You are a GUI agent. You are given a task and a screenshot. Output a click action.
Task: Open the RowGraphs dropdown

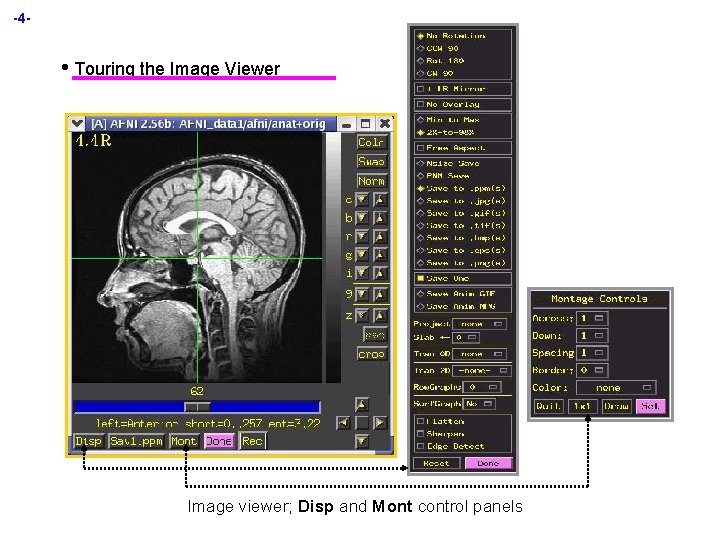(x=482, y=387)
